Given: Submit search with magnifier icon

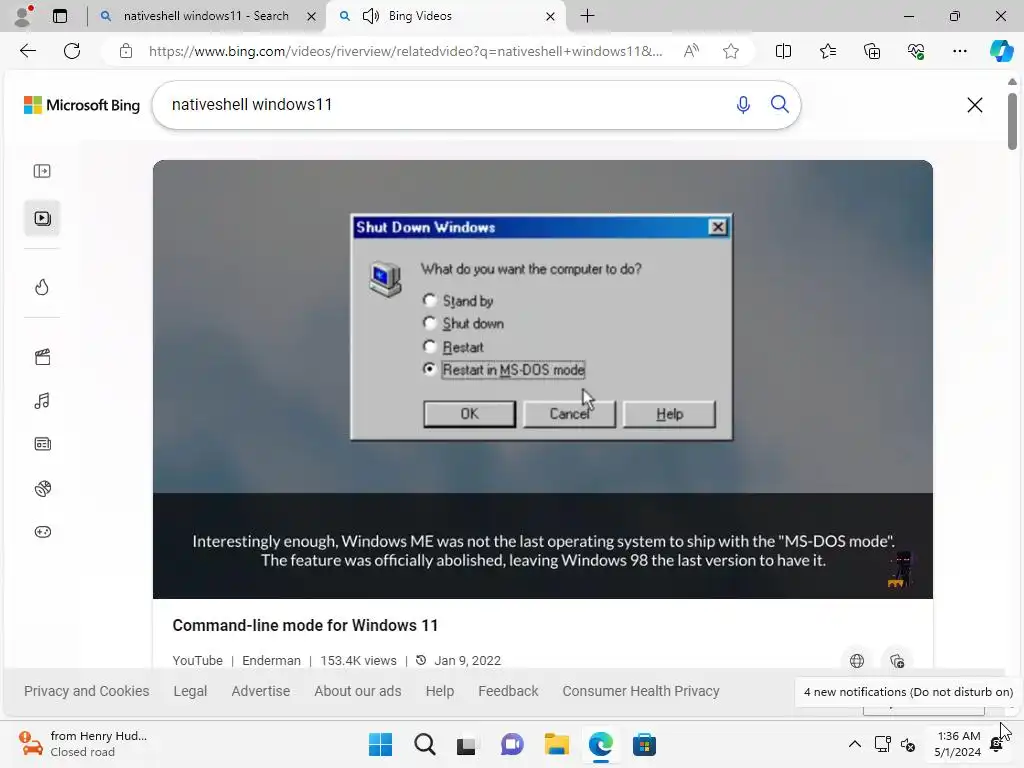Looking at the screenshot, I should pyautogui.click(x=779, y=104).
